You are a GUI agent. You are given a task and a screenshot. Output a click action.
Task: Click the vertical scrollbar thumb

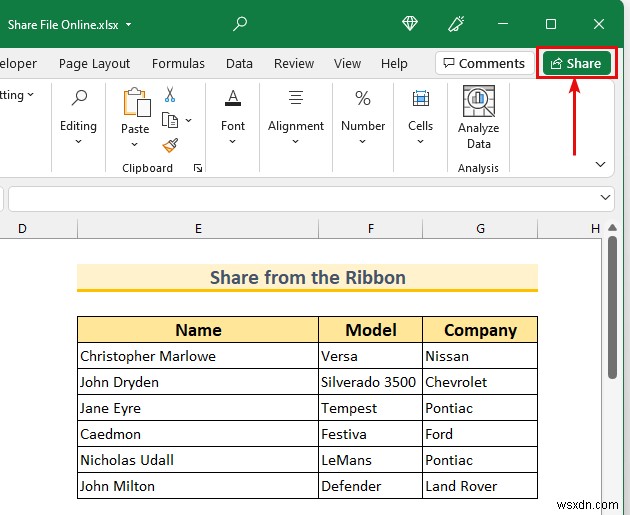point(612,307)
